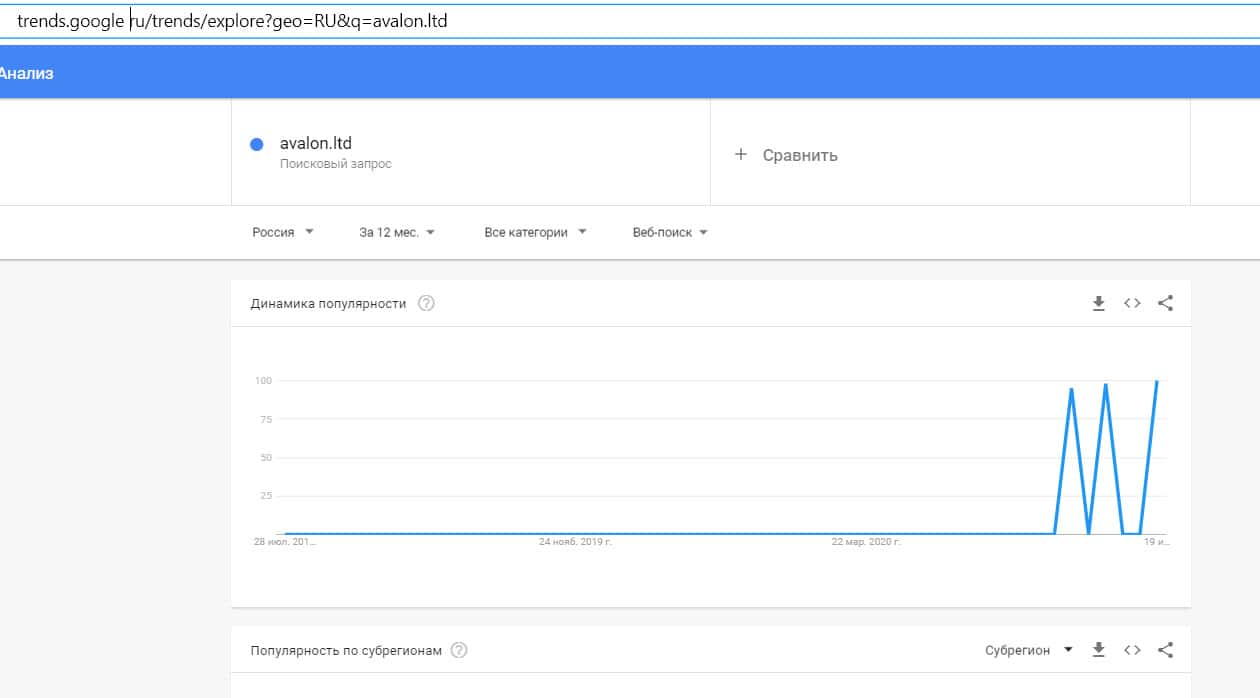Click the rightmost peak on the trend line

pyautogui.click(x=1156, y=381)
